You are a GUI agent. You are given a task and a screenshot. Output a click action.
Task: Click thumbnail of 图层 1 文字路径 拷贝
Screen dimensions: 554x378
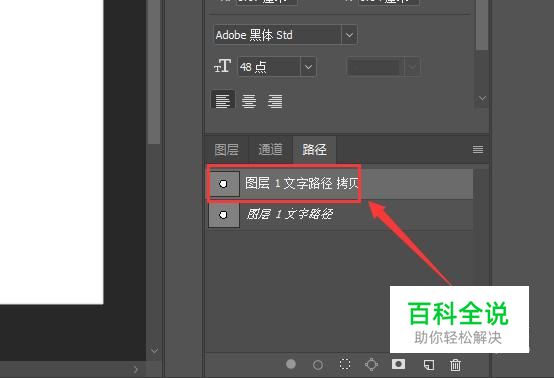click(x=224, y=184)
